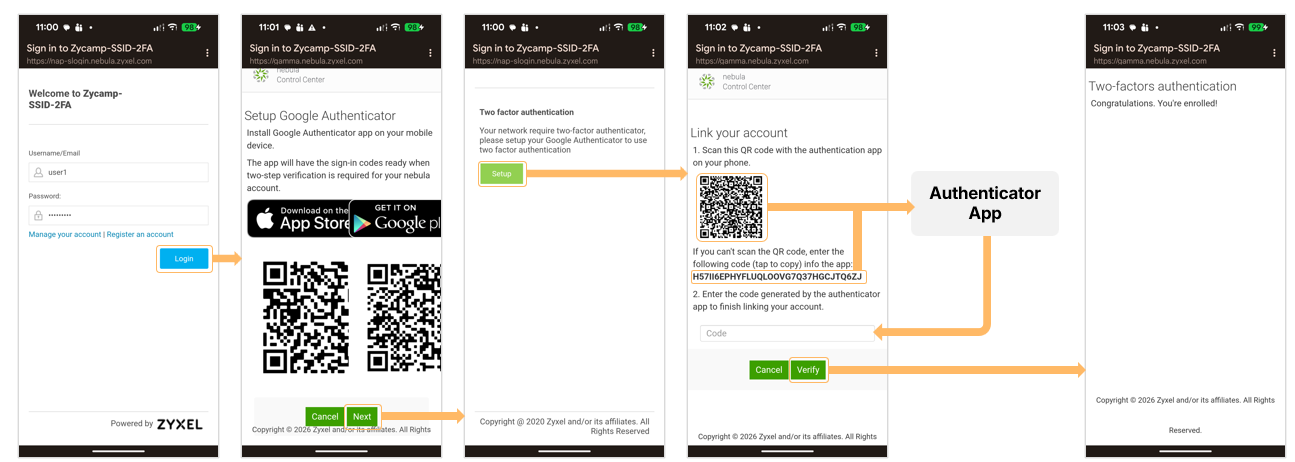Tap battery indicator in the 11:03 status bar

tap(1256, 27)
